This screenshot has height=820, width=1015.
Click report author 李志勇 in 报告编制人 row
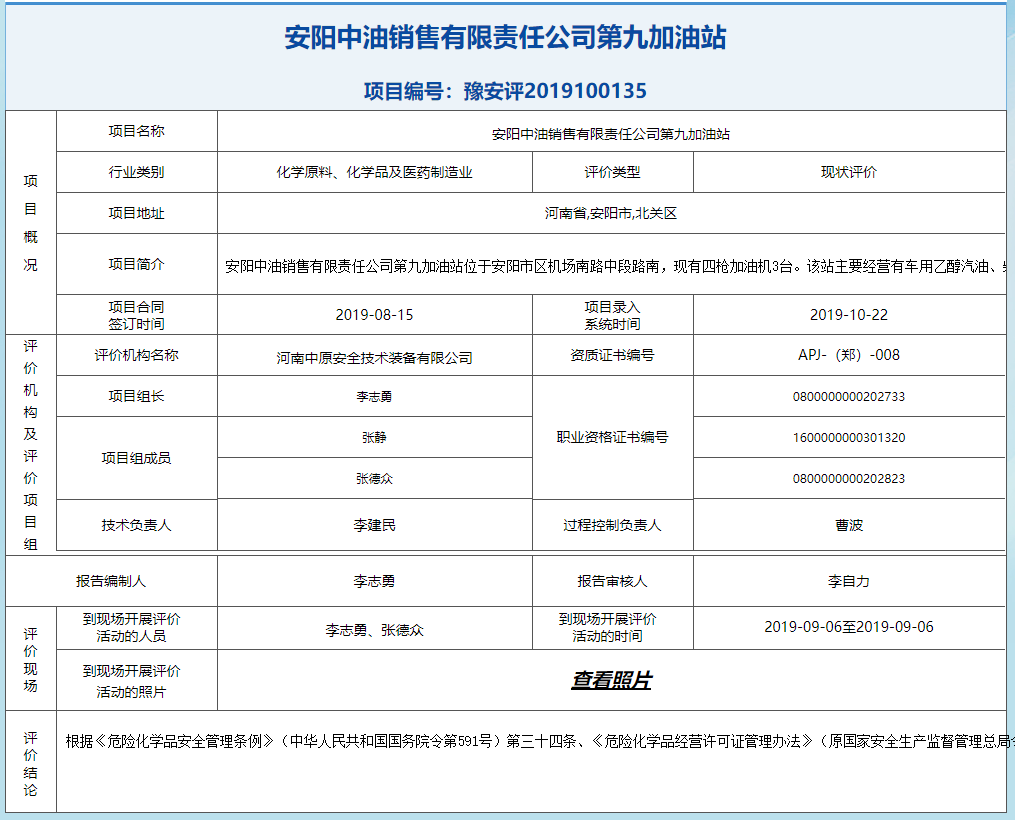375,581
